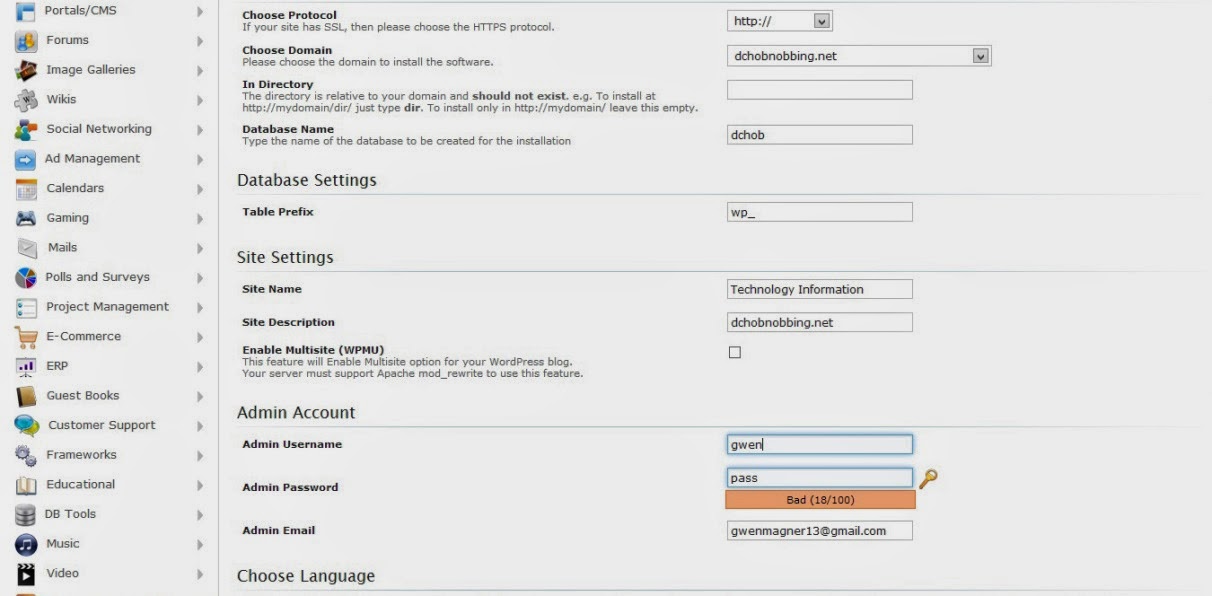The image size is (1212, 596).
Task: Select the Educational label
Action: pyautogui.click(x=80, y=484)
